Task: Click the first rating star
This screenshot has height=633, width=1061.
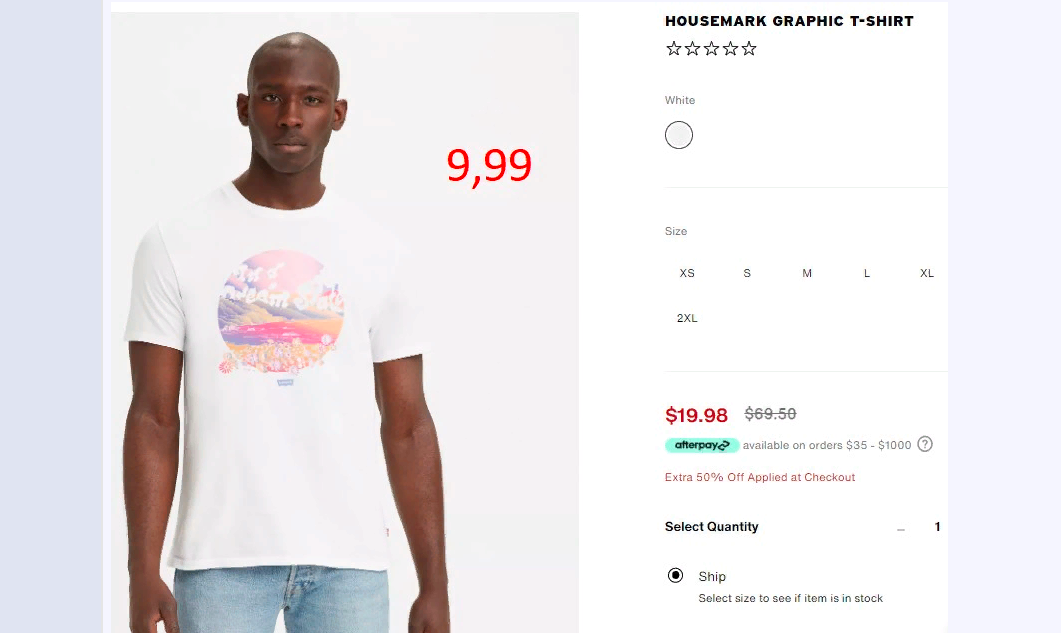Action: tap(673, 49)
